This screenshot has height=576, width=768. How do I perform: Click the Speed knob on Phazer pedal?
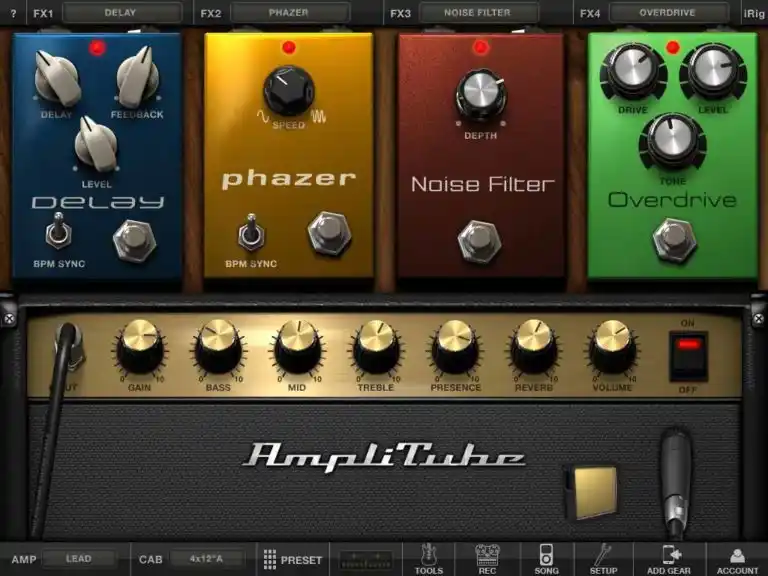(289, 92)
